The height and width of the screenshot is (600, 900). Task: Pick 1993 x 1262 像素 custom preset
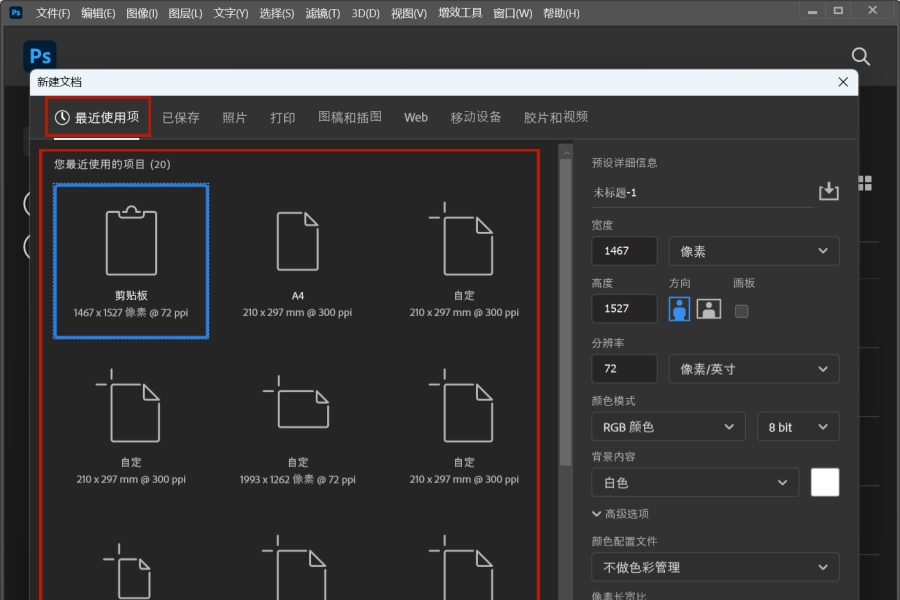point(297,429)
